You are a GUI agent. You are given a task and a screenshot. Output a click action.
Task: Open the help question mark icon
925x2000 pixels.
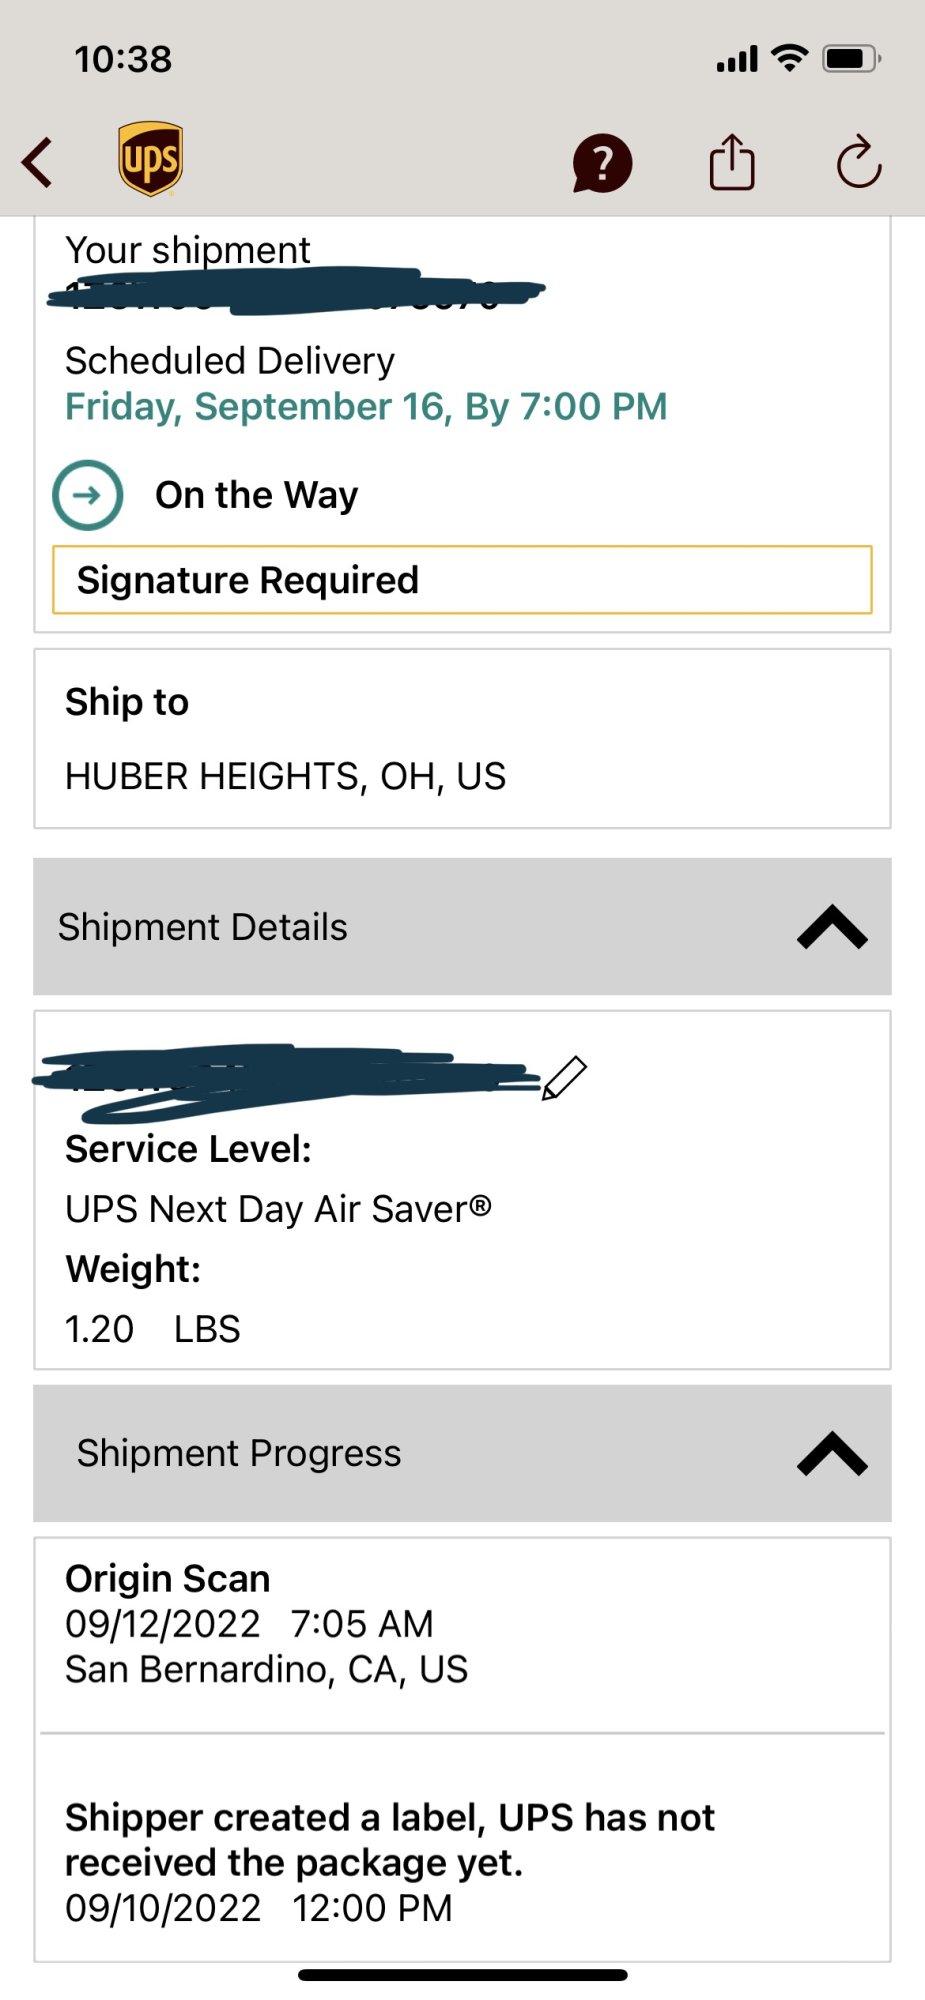click(x=602, y=163)
